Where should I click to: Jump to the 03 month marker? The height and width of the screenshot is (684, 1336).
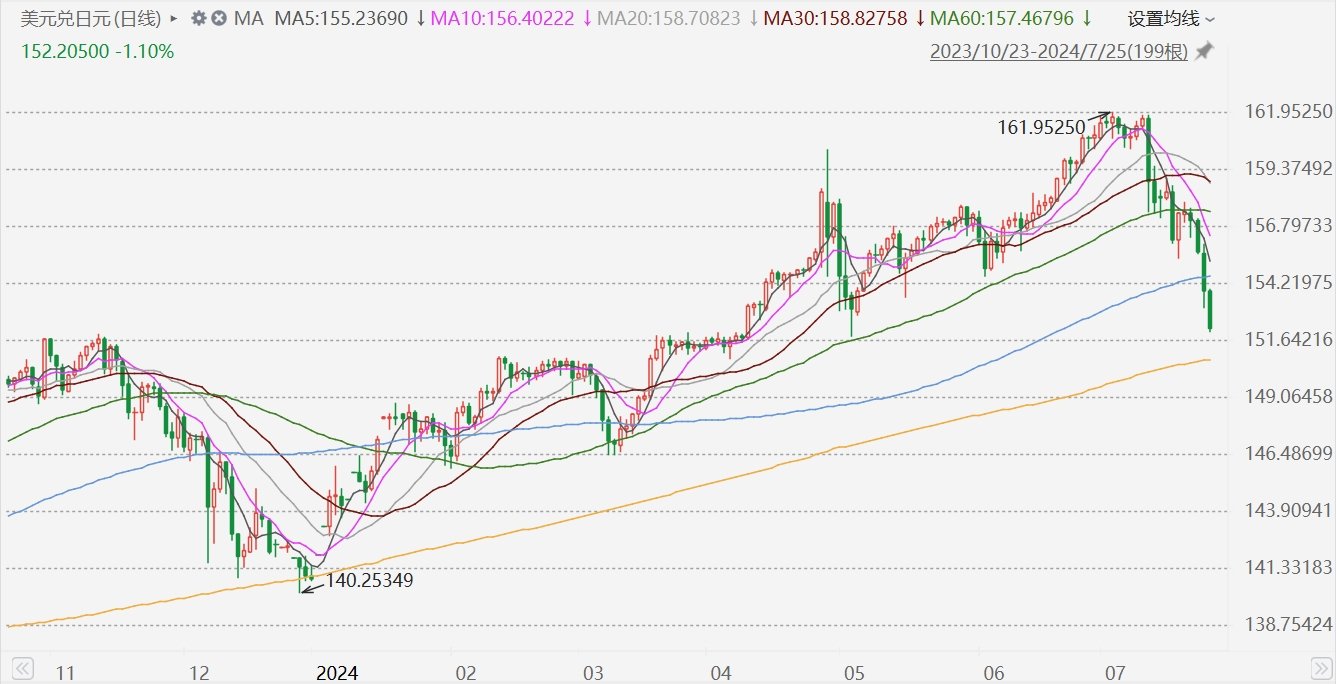point(592,671)
